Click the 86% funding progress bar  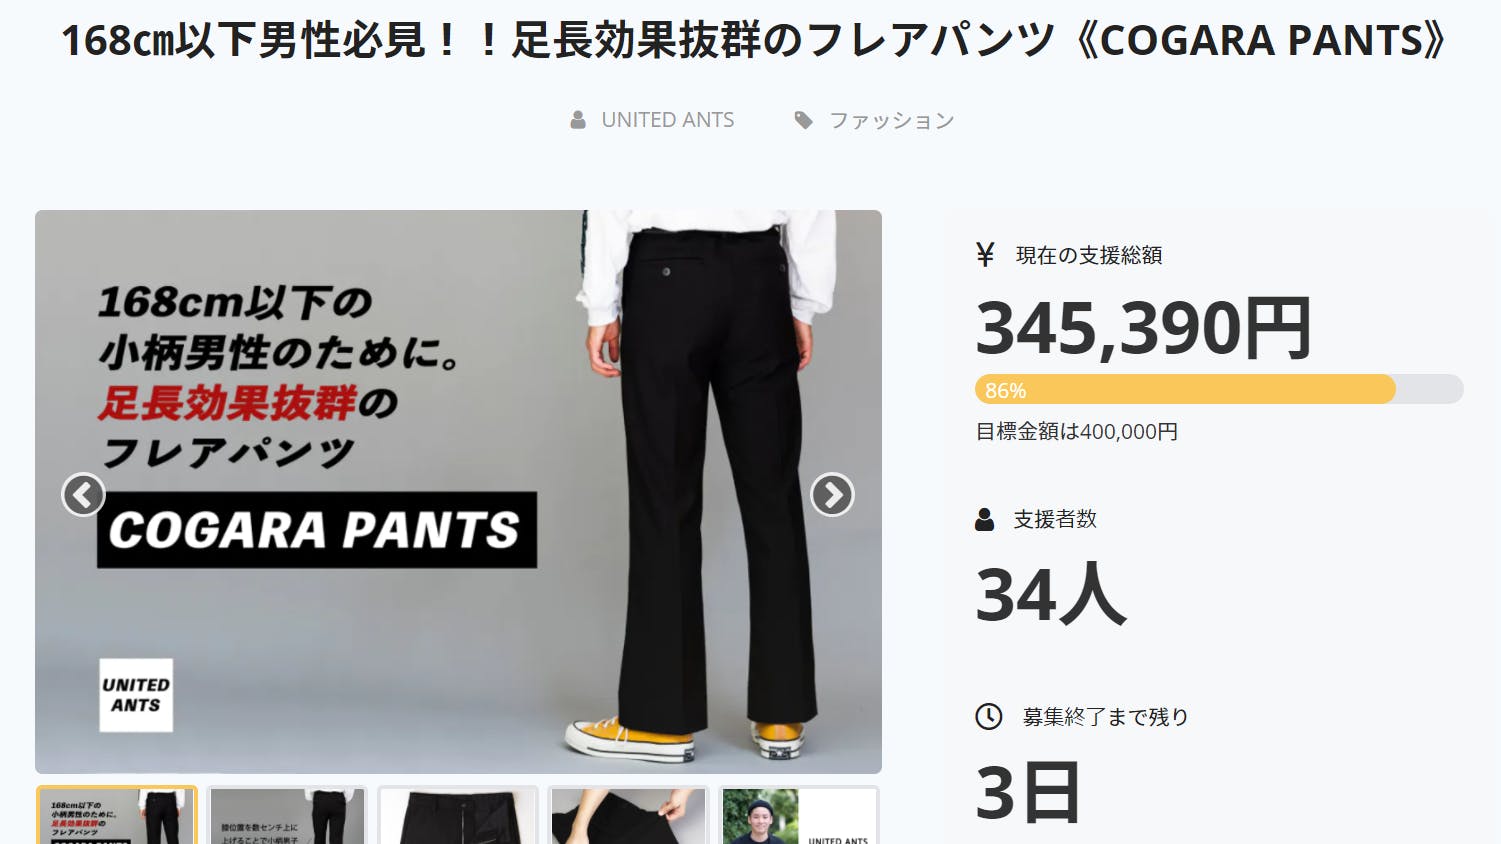tap(1219, 389)
